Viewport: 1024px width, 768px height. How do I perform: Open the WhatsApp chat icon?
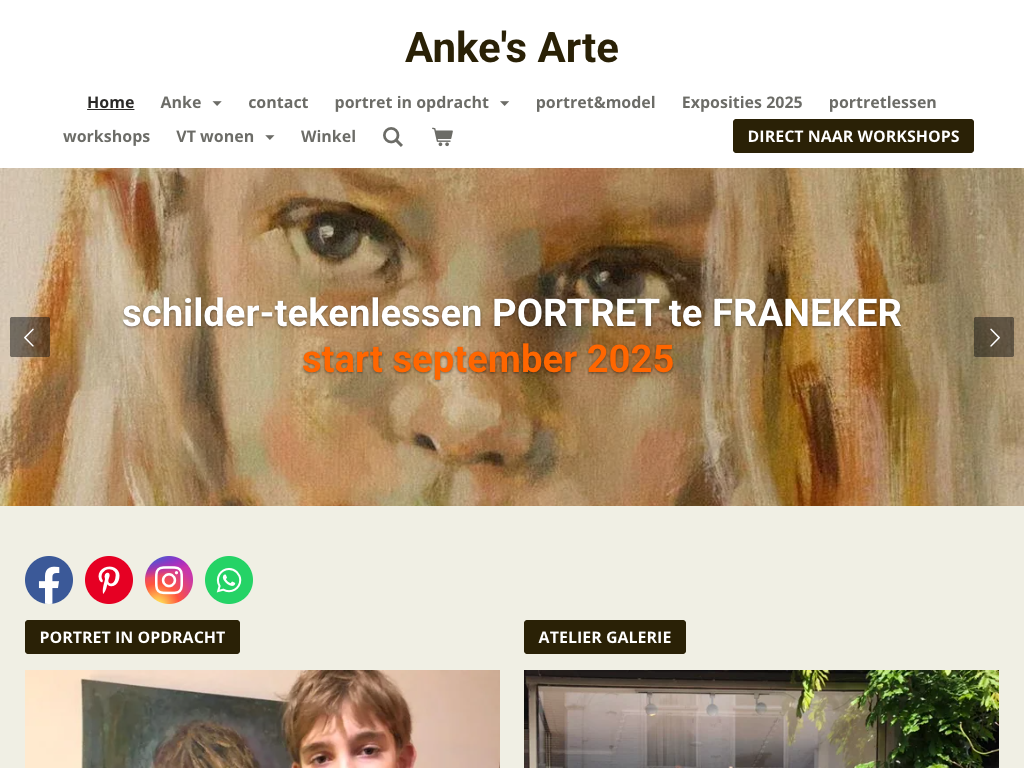tap(229, 580)
